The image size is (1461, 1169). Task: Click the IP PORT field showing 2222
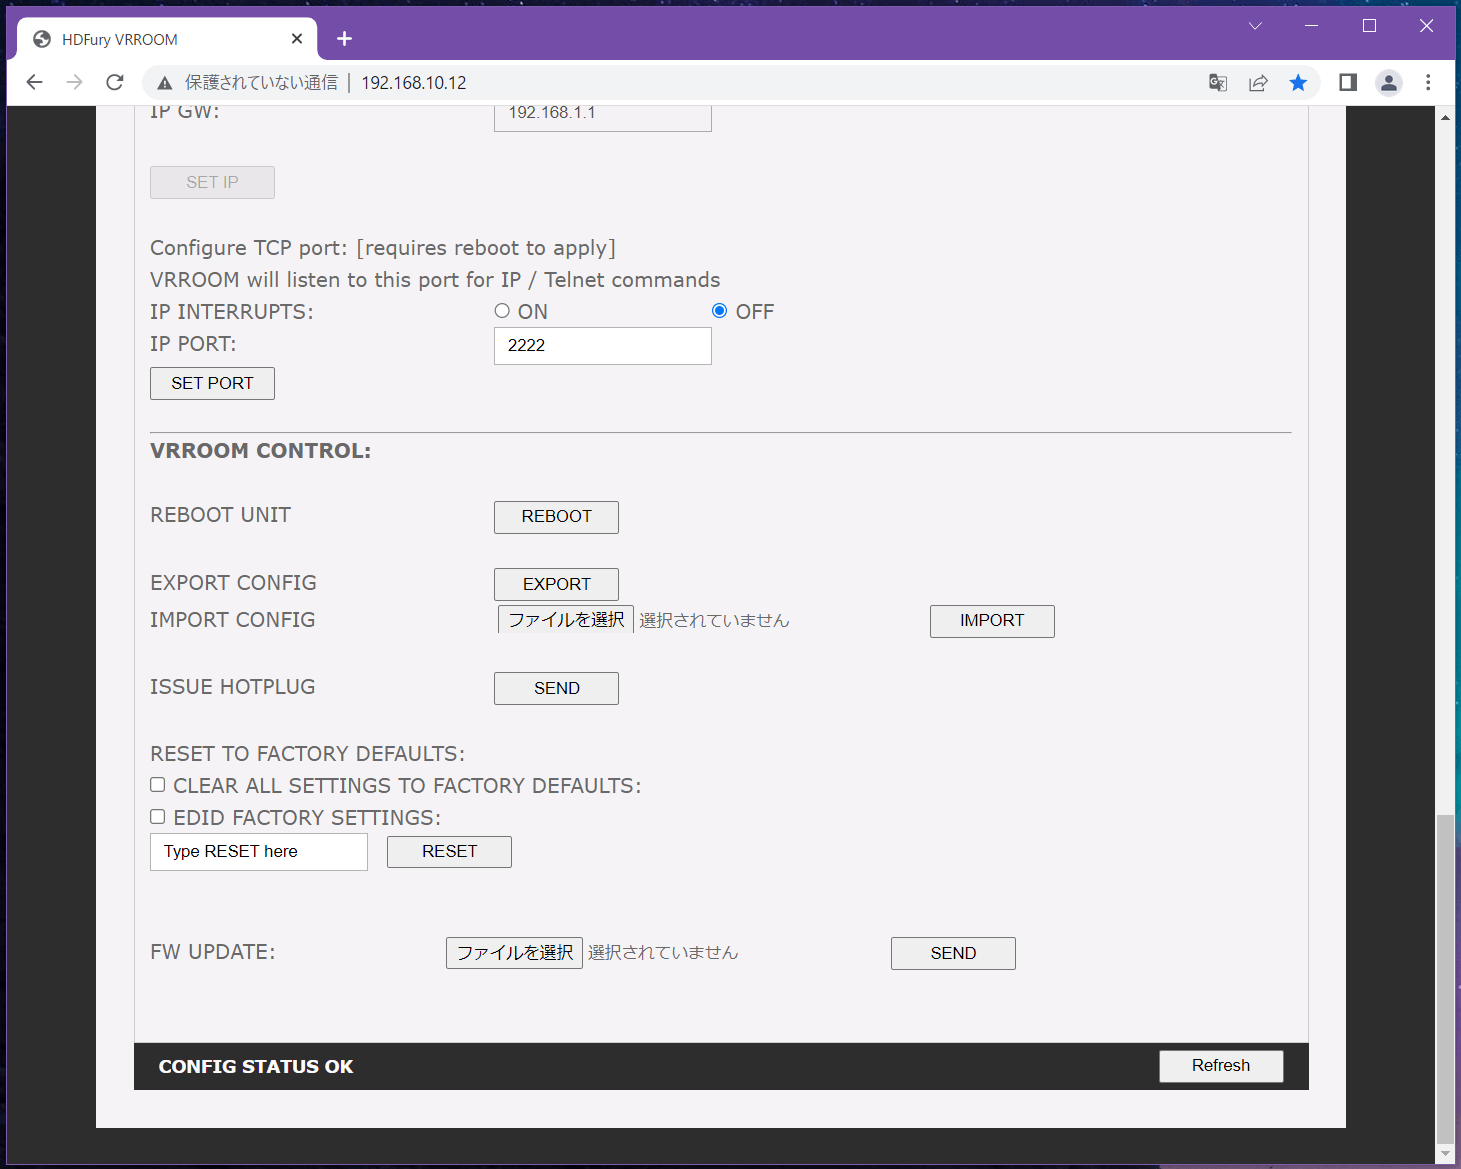[x=603, y=346]
